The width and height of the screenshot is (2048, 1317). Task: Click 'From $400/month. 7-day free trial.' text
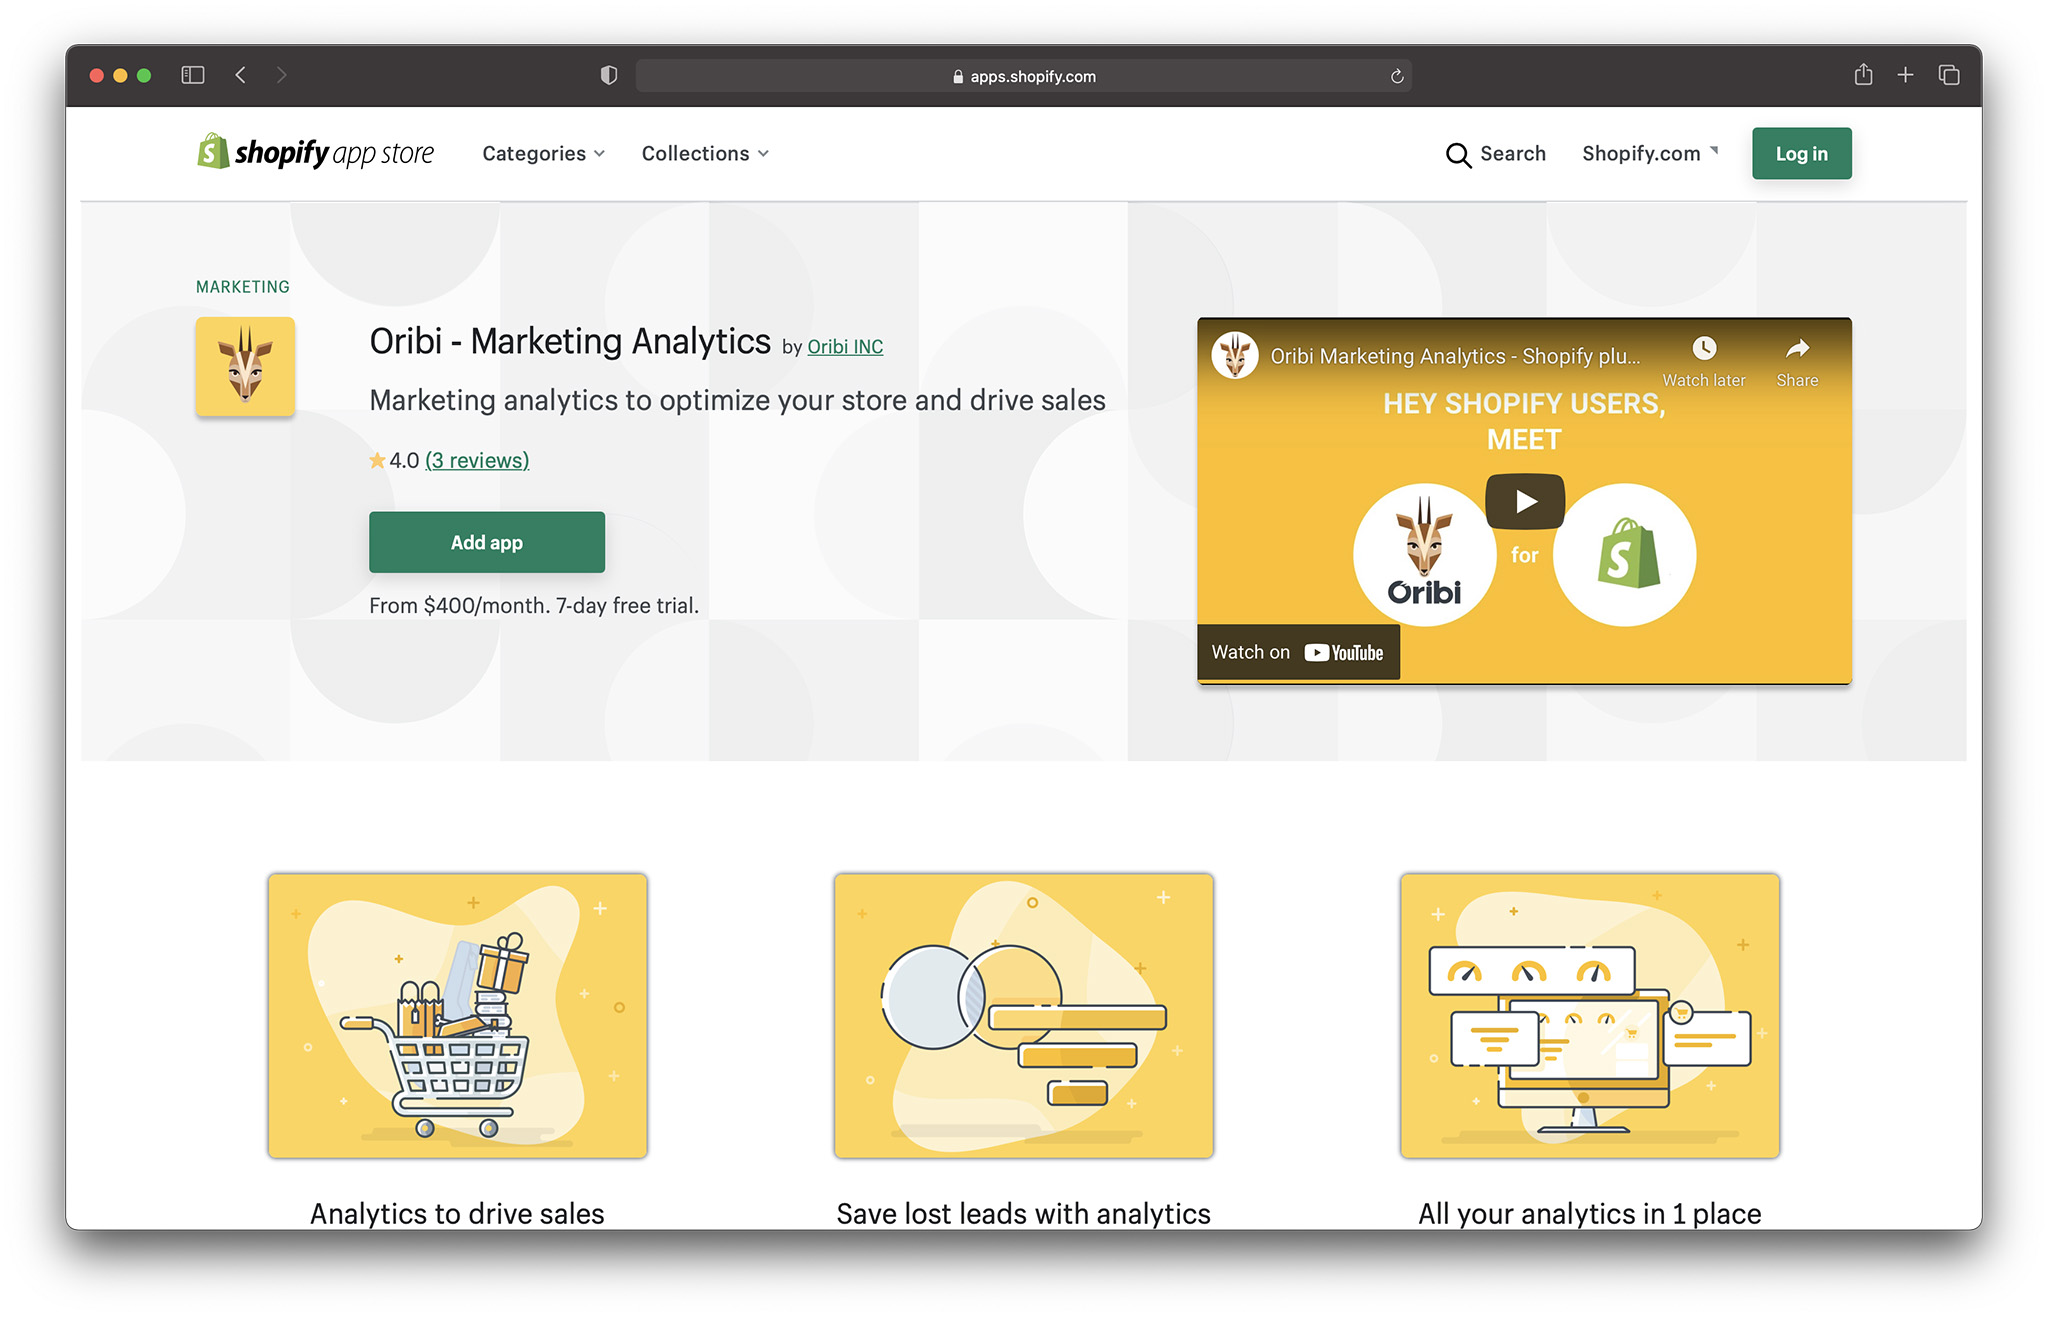click(534, 605)
